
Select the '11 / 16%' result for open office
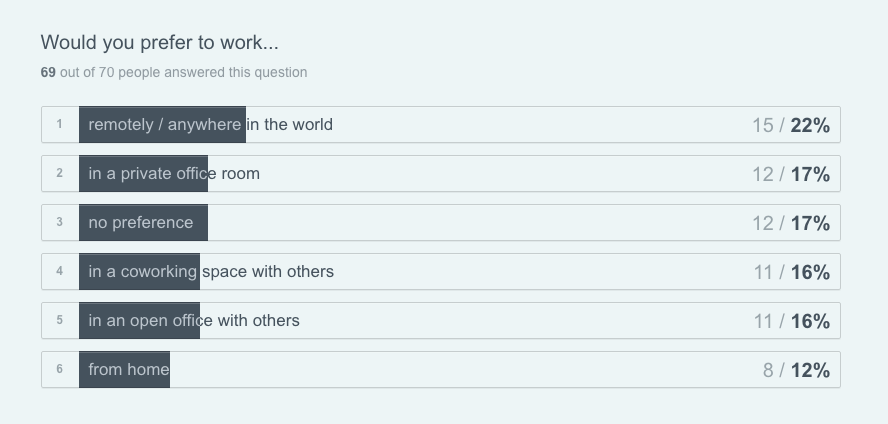click(791, 321)
